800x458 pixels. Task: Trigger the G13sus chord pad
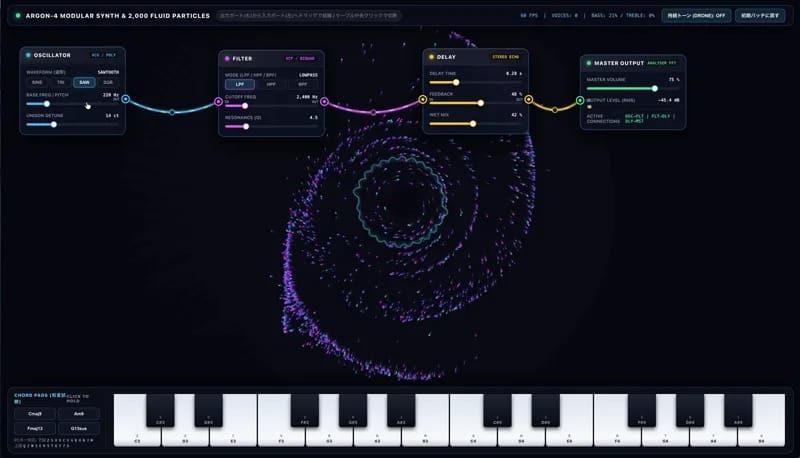coord(79,428)
